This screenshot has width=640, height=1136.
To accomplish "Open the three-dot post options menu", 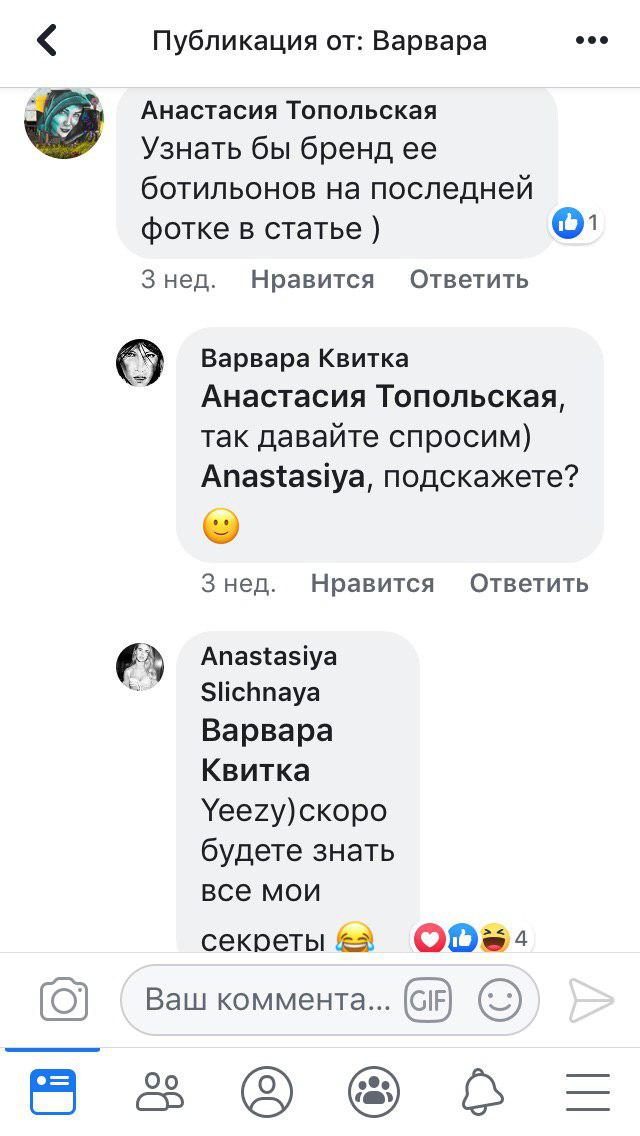I will tap(592, 41).
